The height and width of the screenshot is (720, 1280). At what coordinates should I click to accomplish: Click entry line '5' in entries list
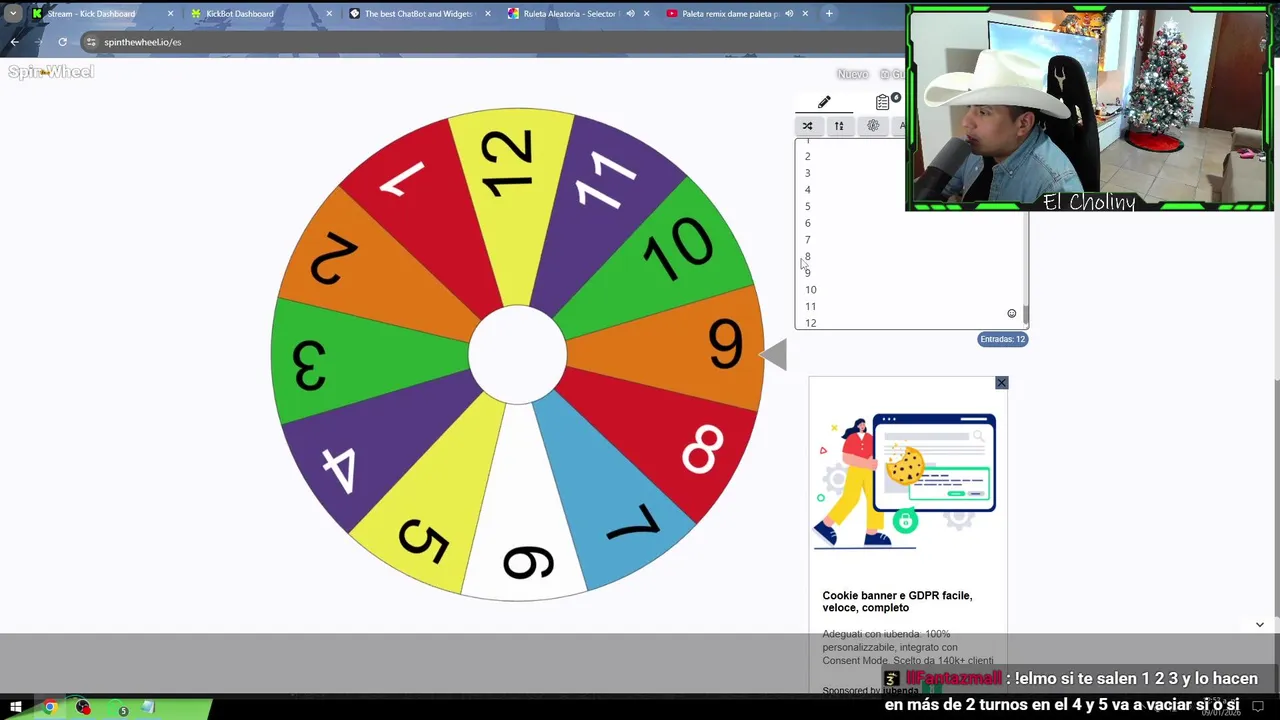[x=808, y=206]
